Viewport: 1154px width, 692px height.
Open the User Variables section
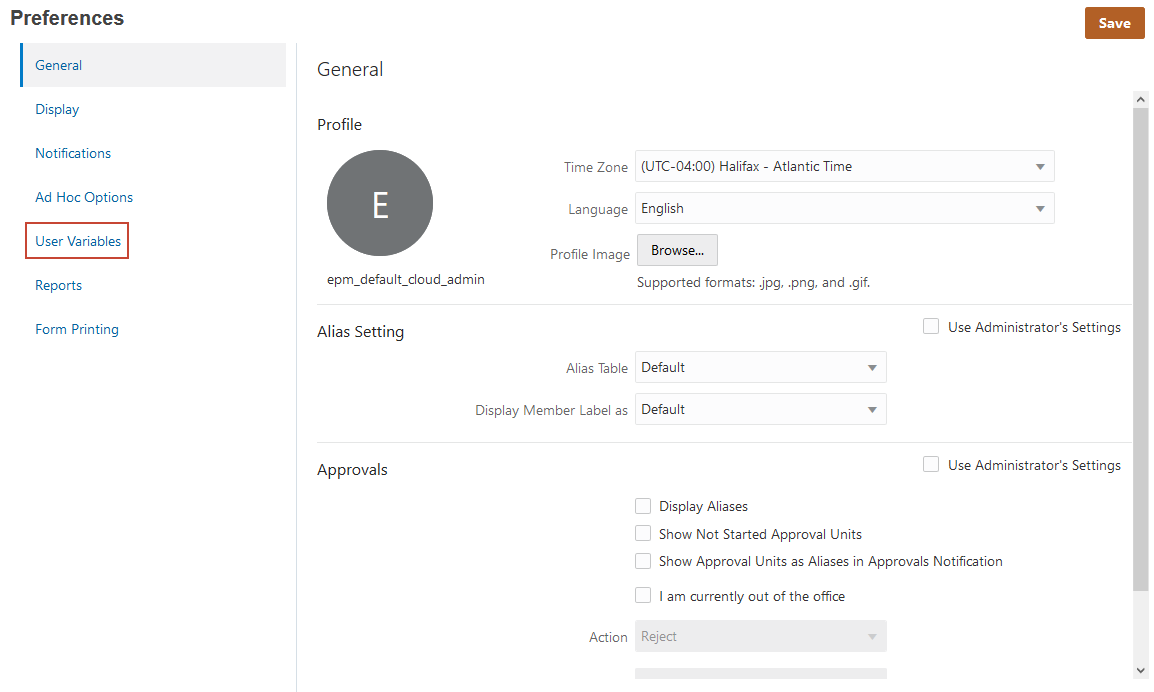click(x=76, y=240)
